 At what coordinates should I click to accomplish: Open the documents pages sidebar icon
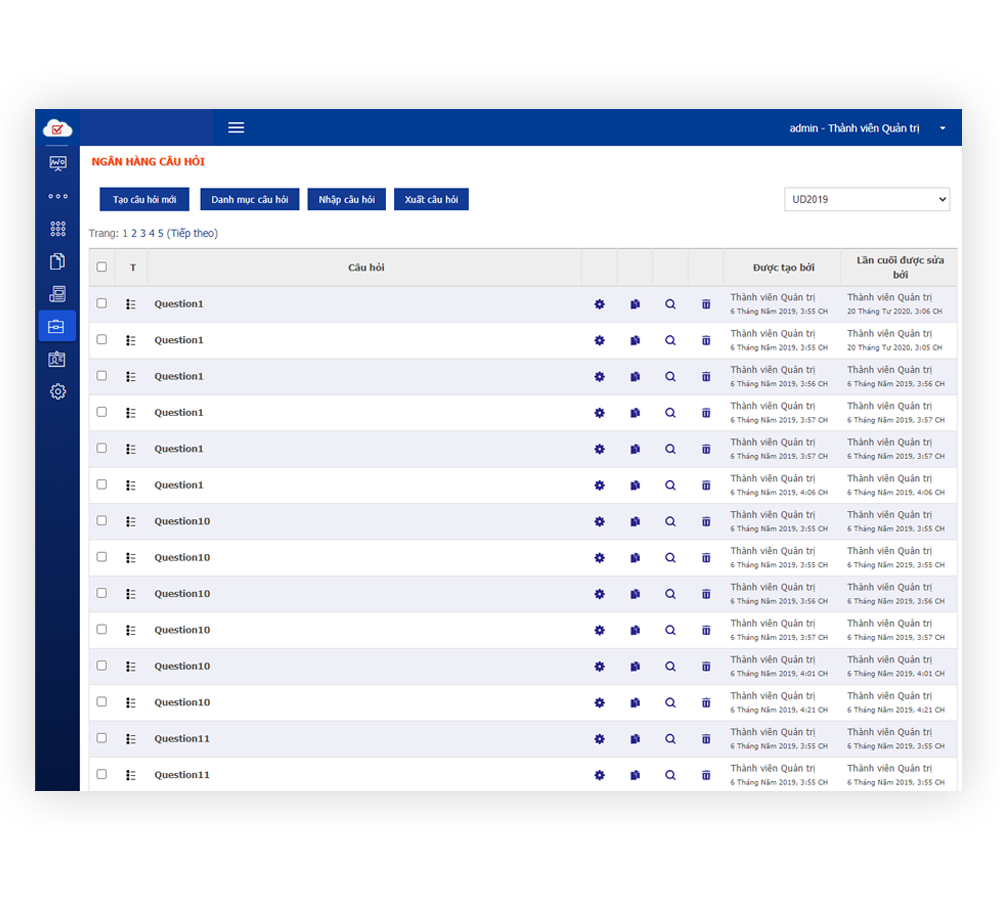point(57,262)
